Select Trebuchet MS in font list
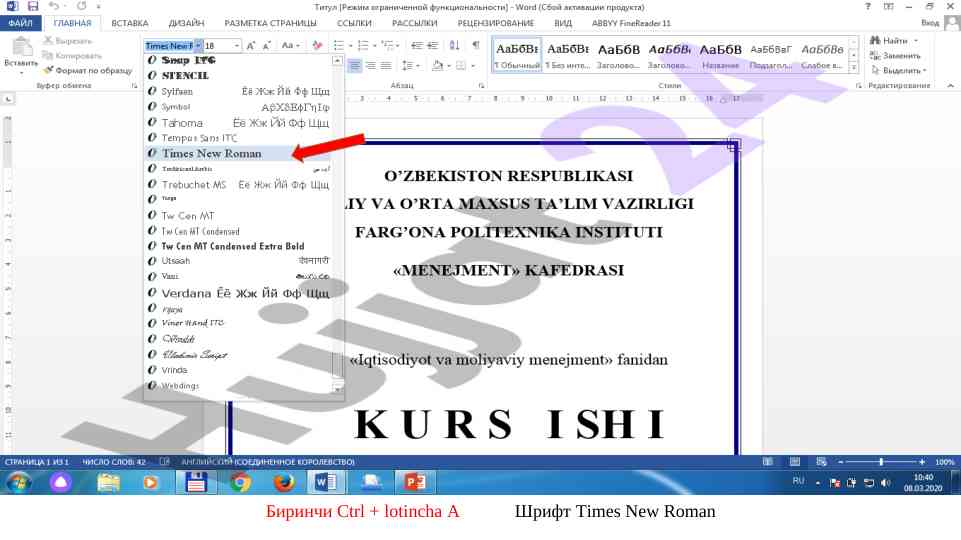 (238, 184)
